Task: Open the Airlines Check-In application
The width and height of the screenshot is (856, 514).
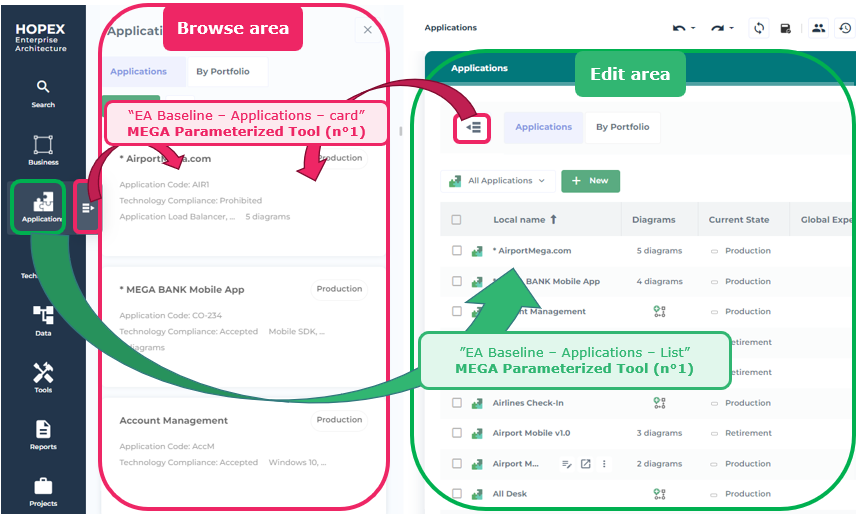Action: pos(528,403)
